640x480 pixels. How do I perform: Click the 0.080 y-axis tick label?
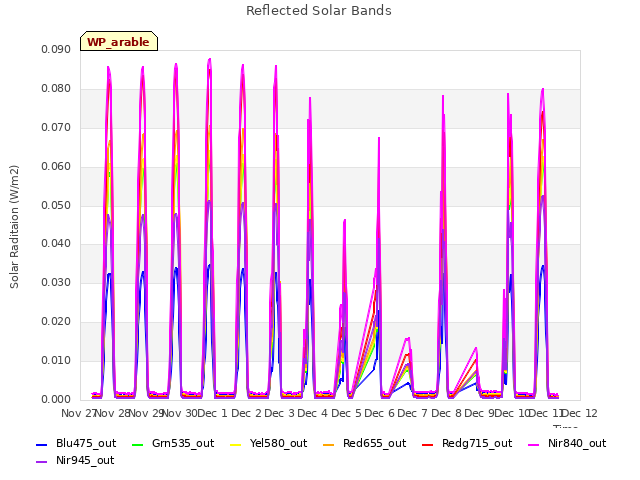click(x=56, y=89)
